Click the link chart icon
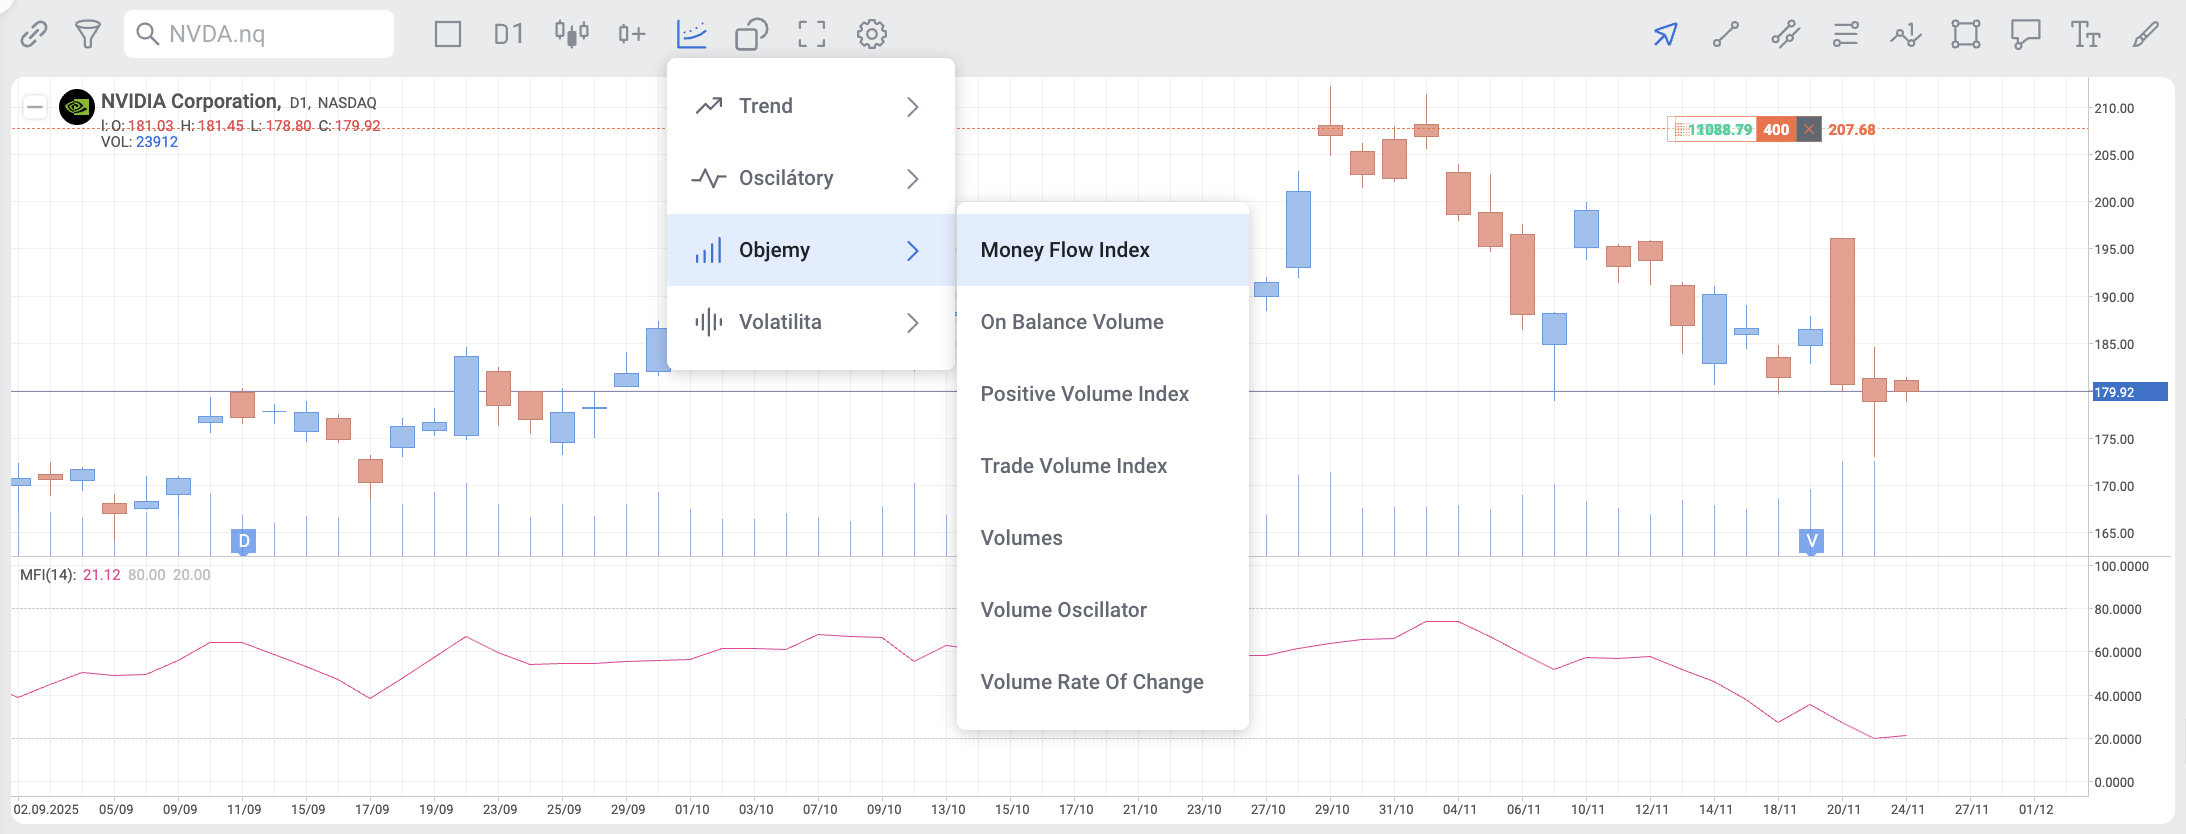 tap(34, 34)
